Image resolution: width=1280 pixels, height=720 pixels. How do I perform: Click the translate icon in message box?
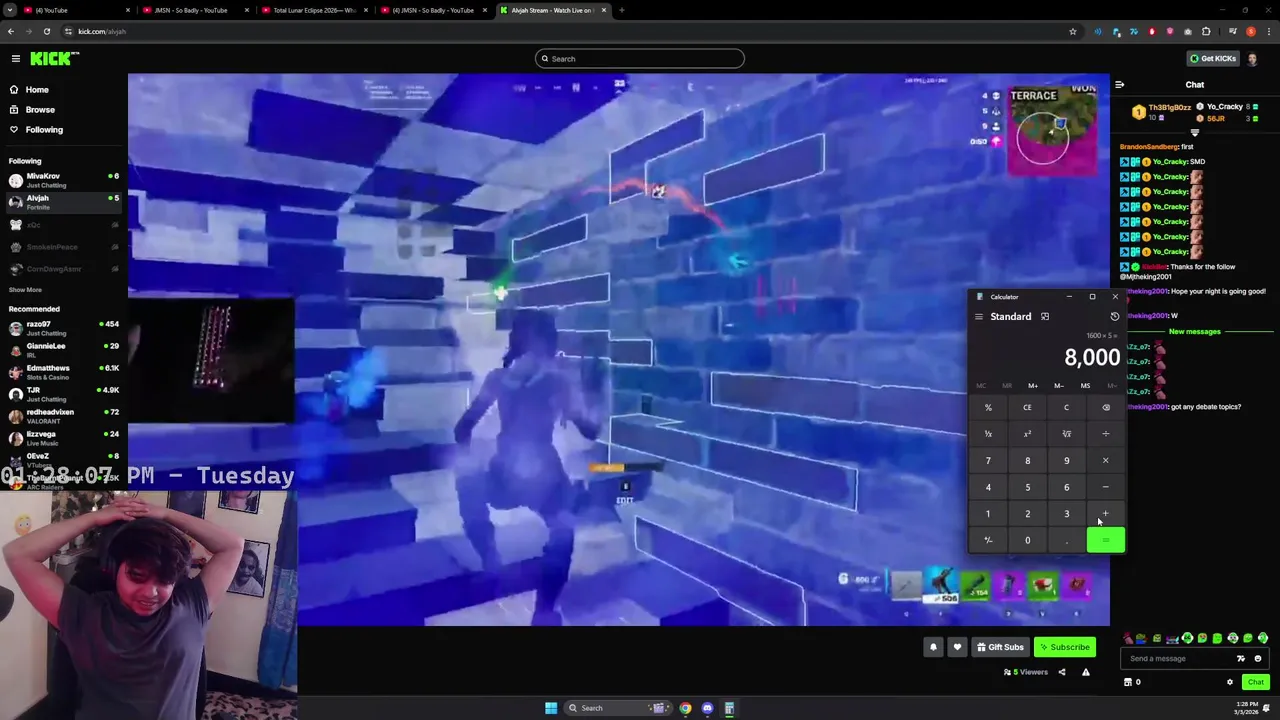click(1241, 658)
